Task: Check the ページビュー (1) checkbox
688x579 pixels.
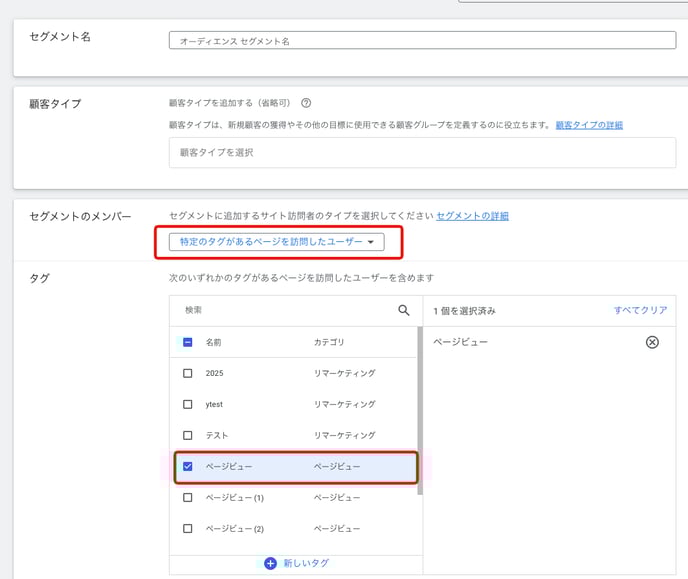Action: tap(187, 497)
